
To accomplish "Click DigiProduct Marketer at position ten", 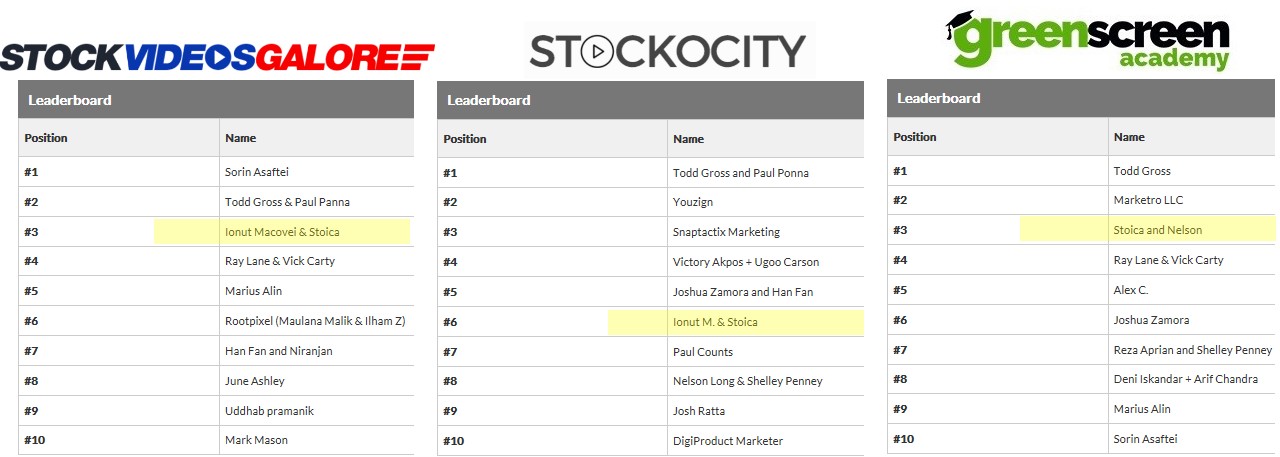I will (x=728, y=441).
